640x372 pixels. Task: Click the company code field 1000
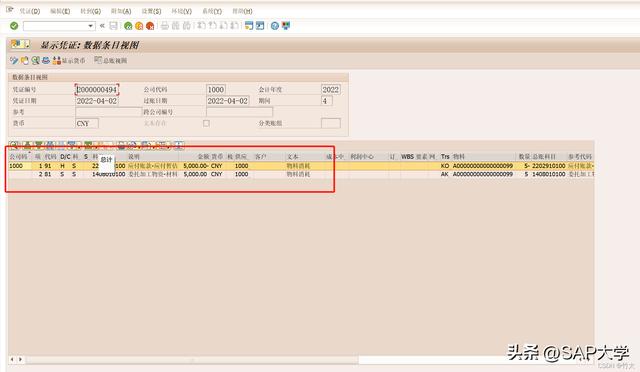pyautogui.click(x=216, y=89)
